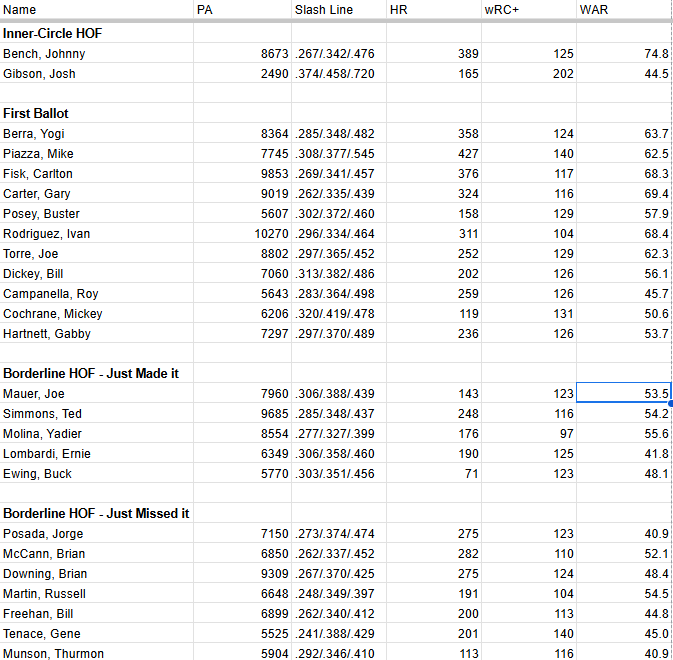Select Yogi Berra's wRC+ value 124
Viewport: 673px width, 660px height.
[529, 133]
